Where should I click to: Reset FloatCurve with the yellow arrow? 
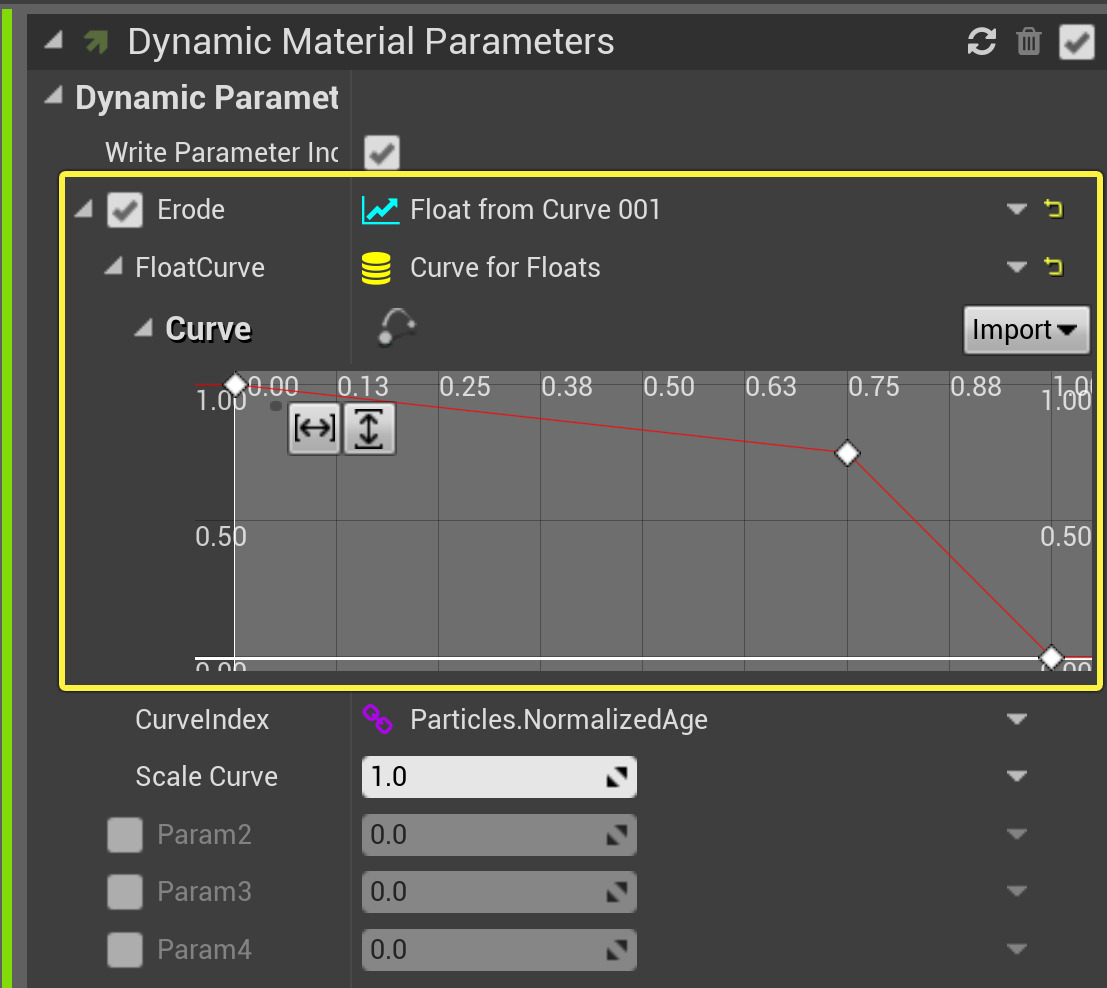coord(1053,267)
